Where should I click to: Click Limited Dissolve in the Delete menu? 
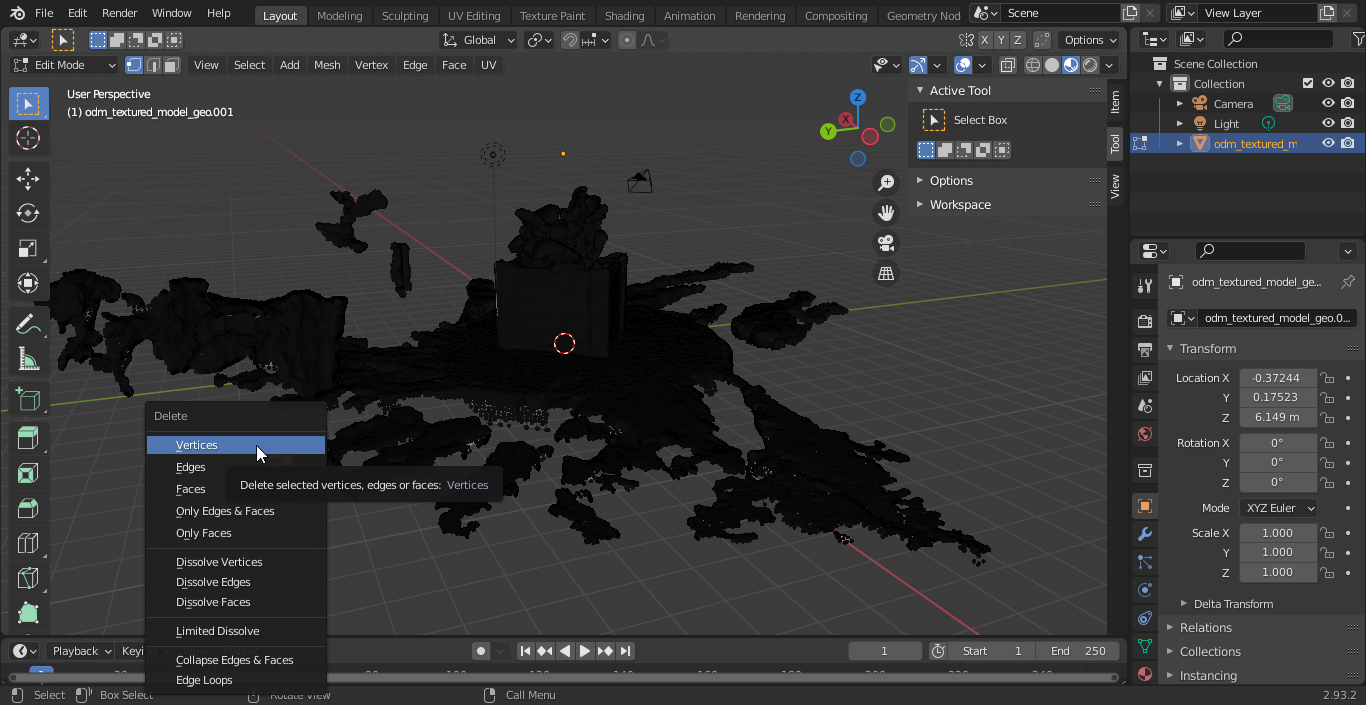pyautogui.click(x=217, y=631)
